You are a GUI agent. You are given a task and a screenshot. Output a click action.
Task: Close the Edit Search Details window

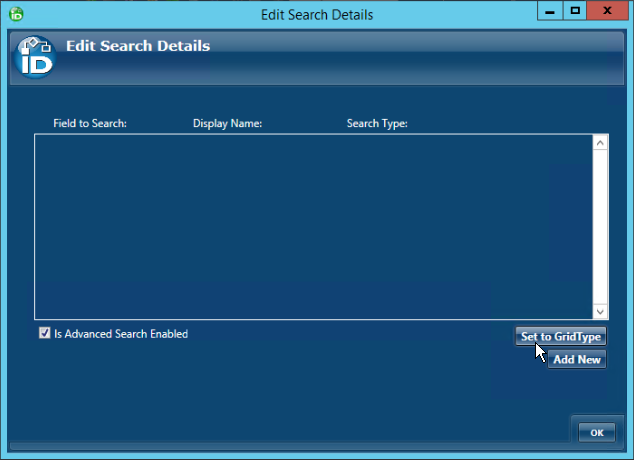[x=607, y=11]
